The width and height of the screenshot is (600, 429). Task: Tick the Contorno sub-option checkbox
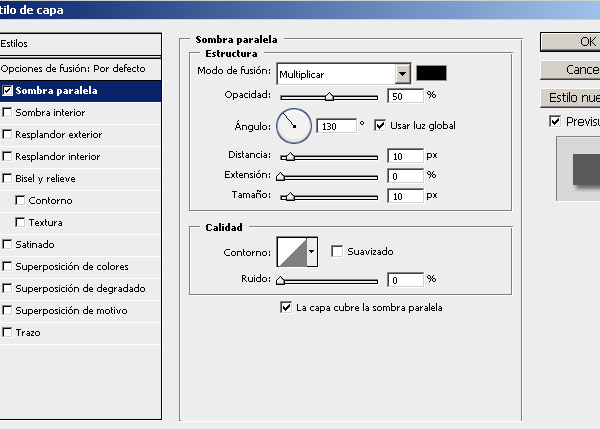tap(20, 200)
